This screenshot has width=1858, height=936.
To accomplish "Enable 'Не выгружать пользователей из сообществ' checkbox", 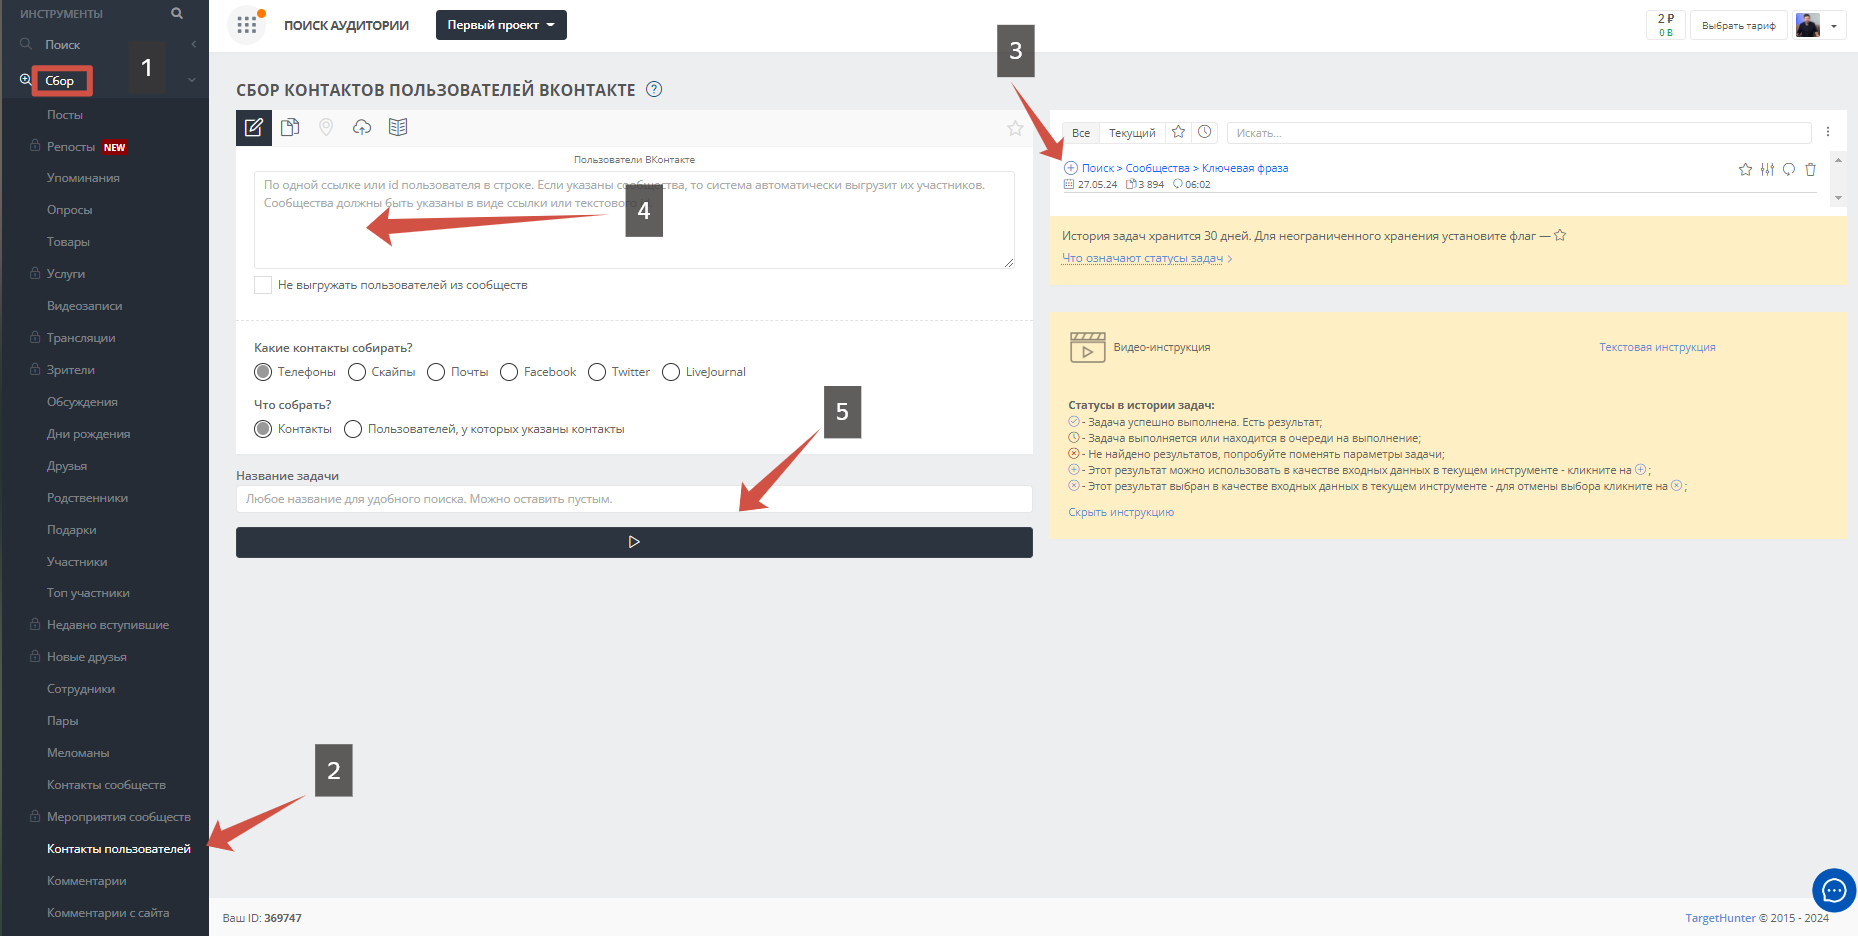I will click(x=263, y=285).
